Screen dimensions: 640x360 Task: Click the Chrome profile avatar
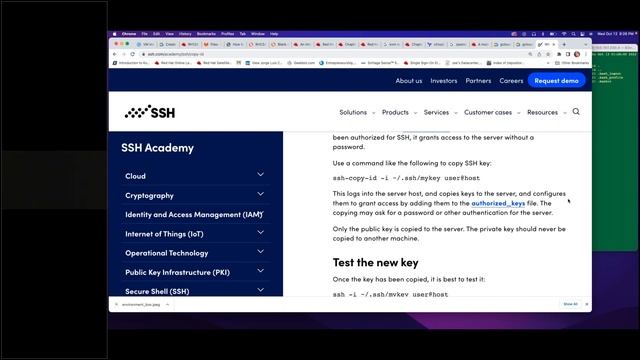[577, 54]
